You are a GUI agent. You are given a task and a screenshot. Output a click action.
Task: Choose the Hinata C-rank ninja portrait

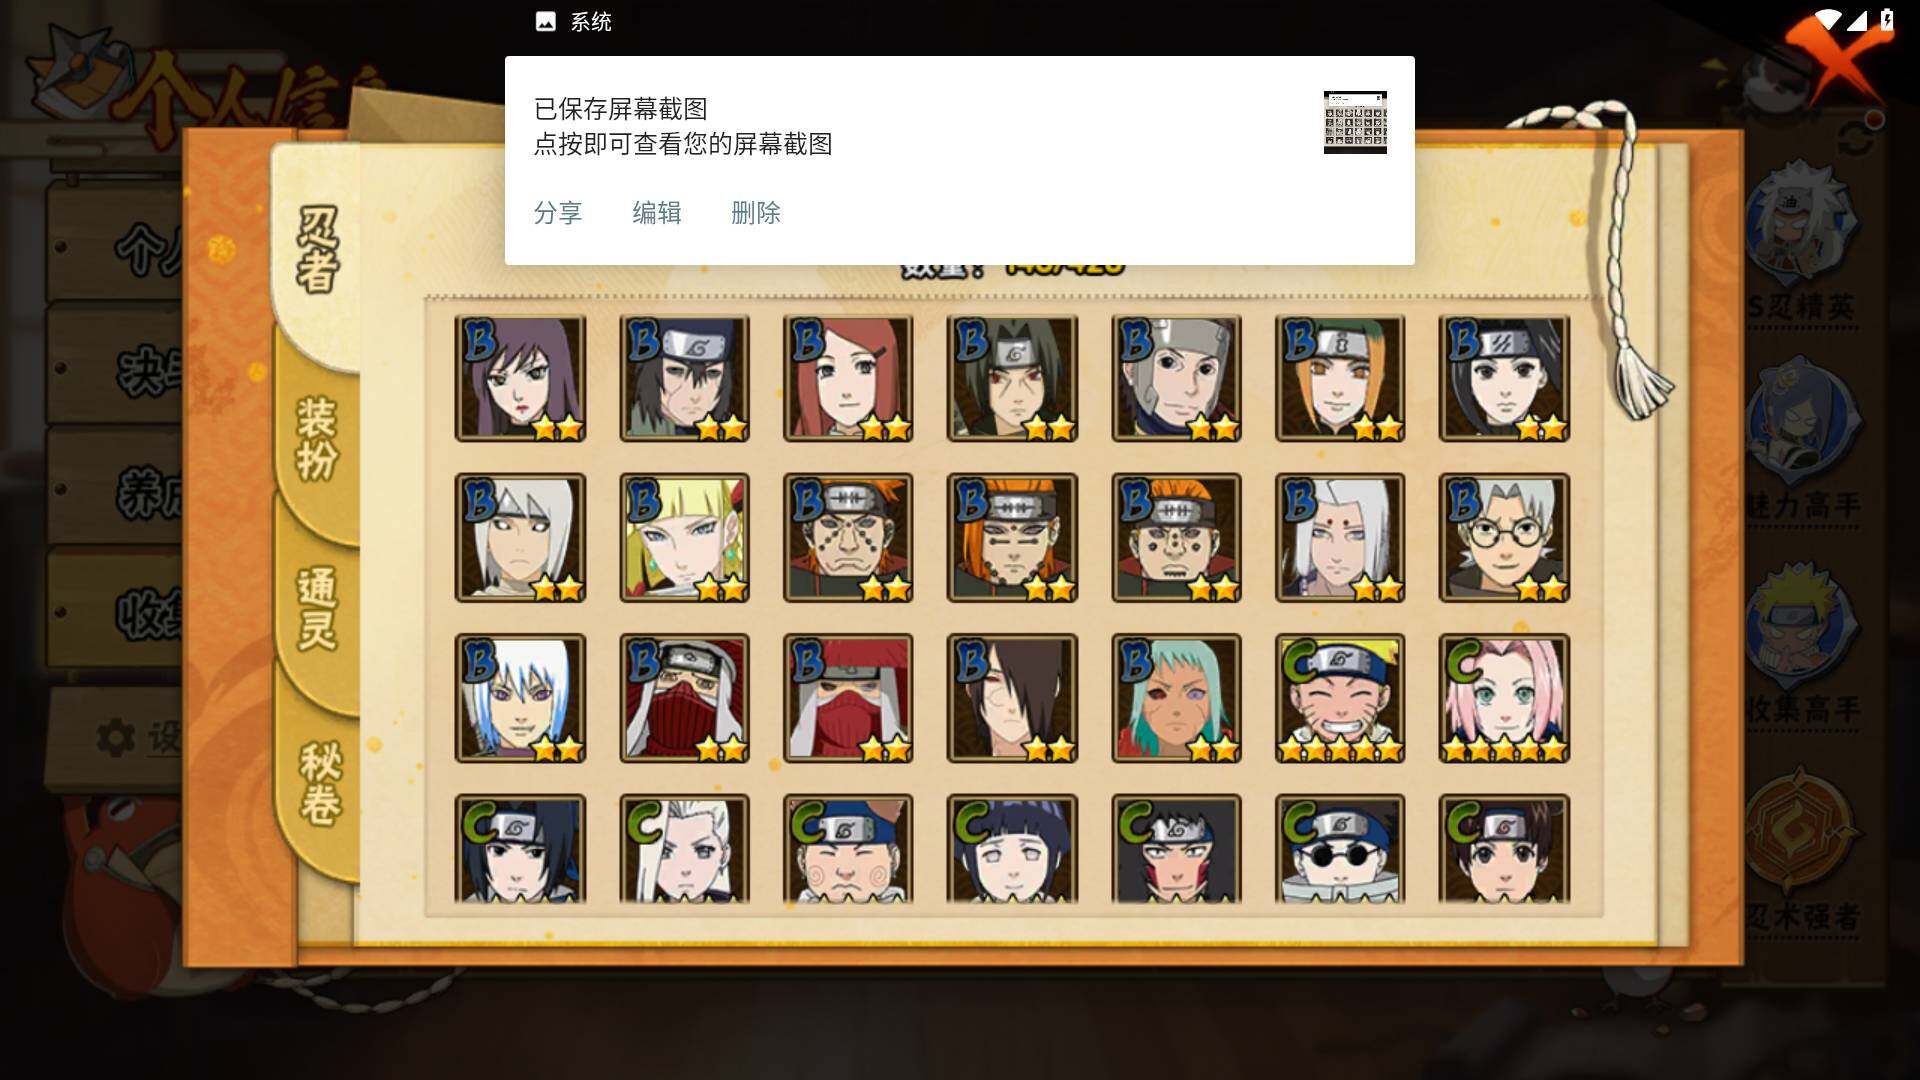click(x=1012, y=850)
